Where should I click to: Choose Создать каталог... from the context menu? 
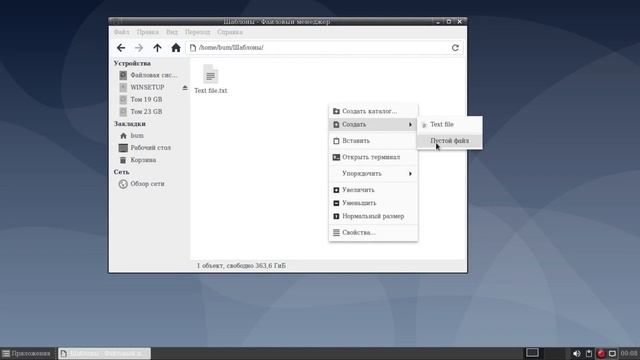[373, 111]
